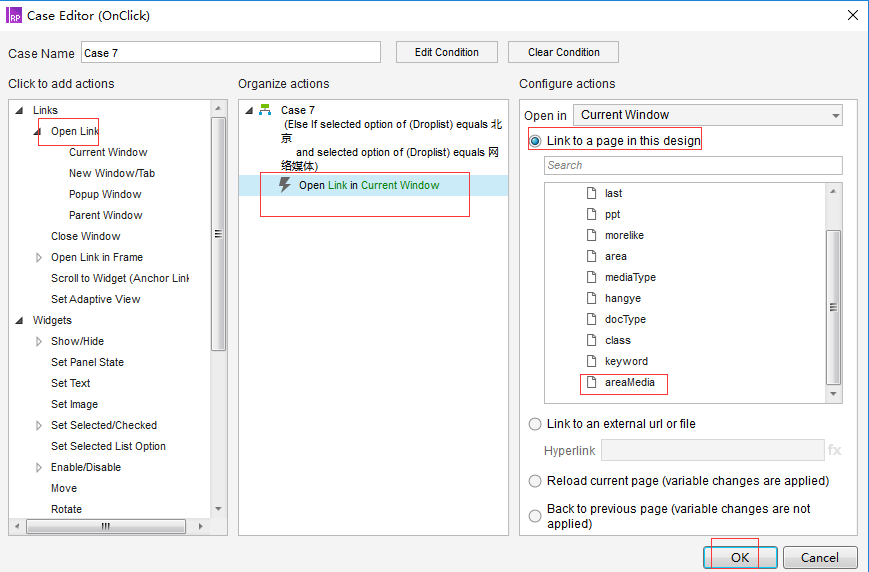Click the page icon next to hangye
The height and width of the screenshot is (572, 869).
[x=591, y=298]
